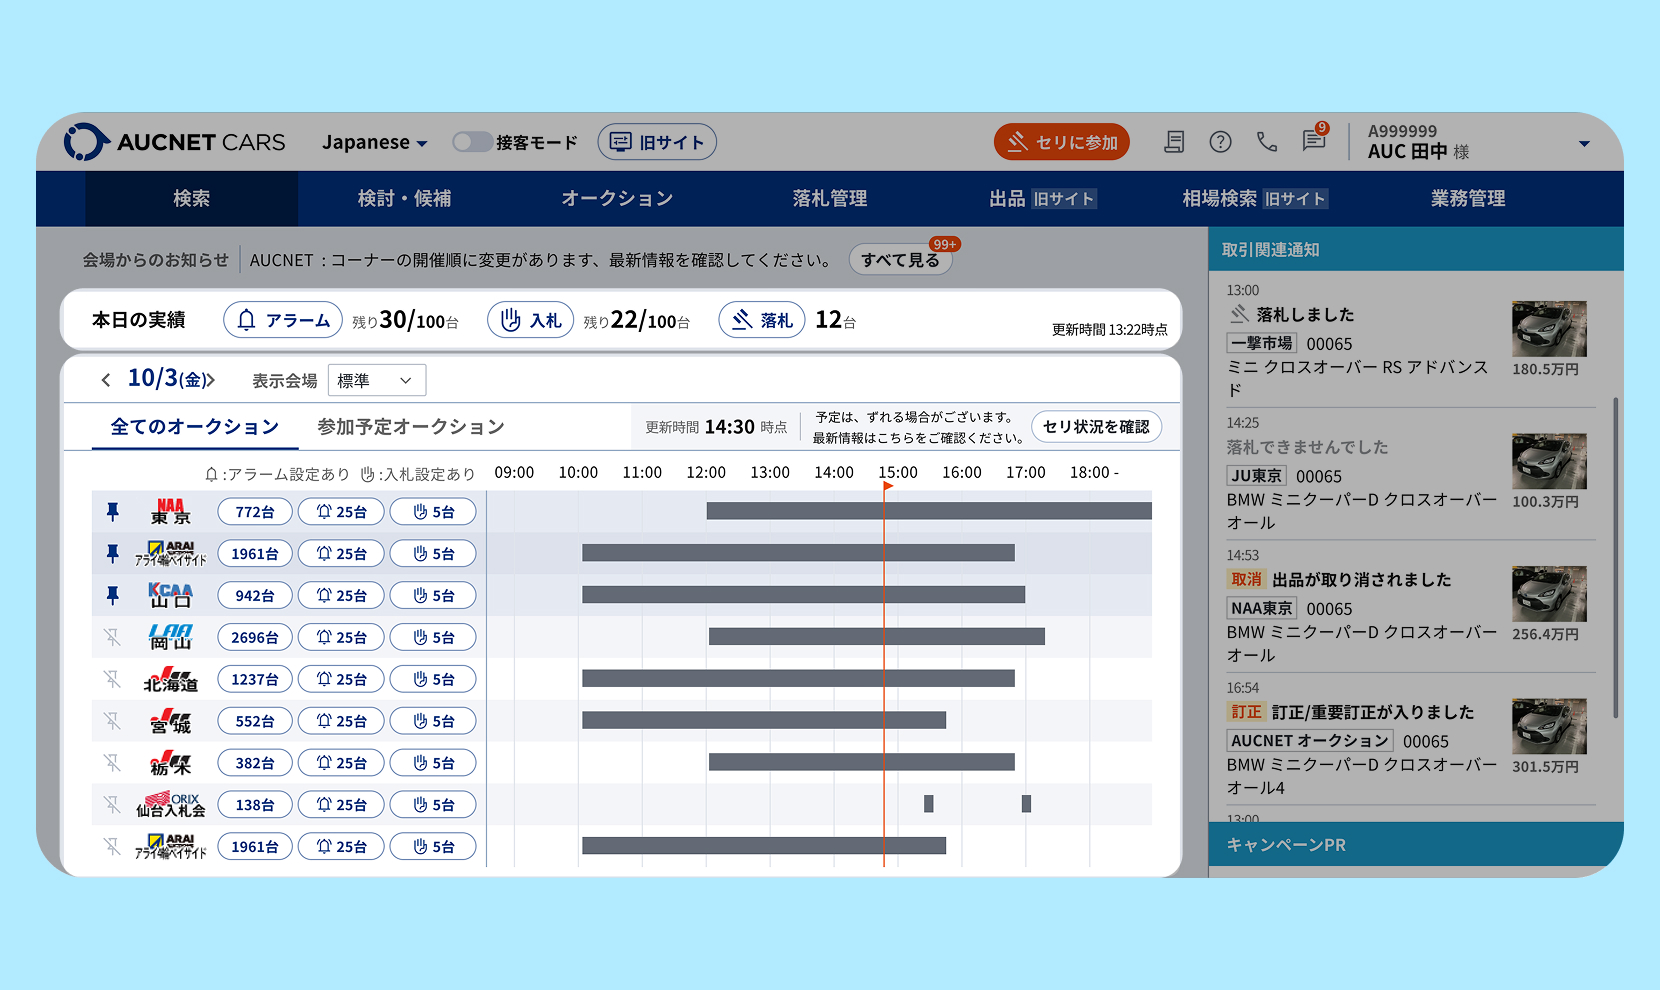Click the セリに参加 button
The height and width of the screenshot is (990, 1660).
1062,142
